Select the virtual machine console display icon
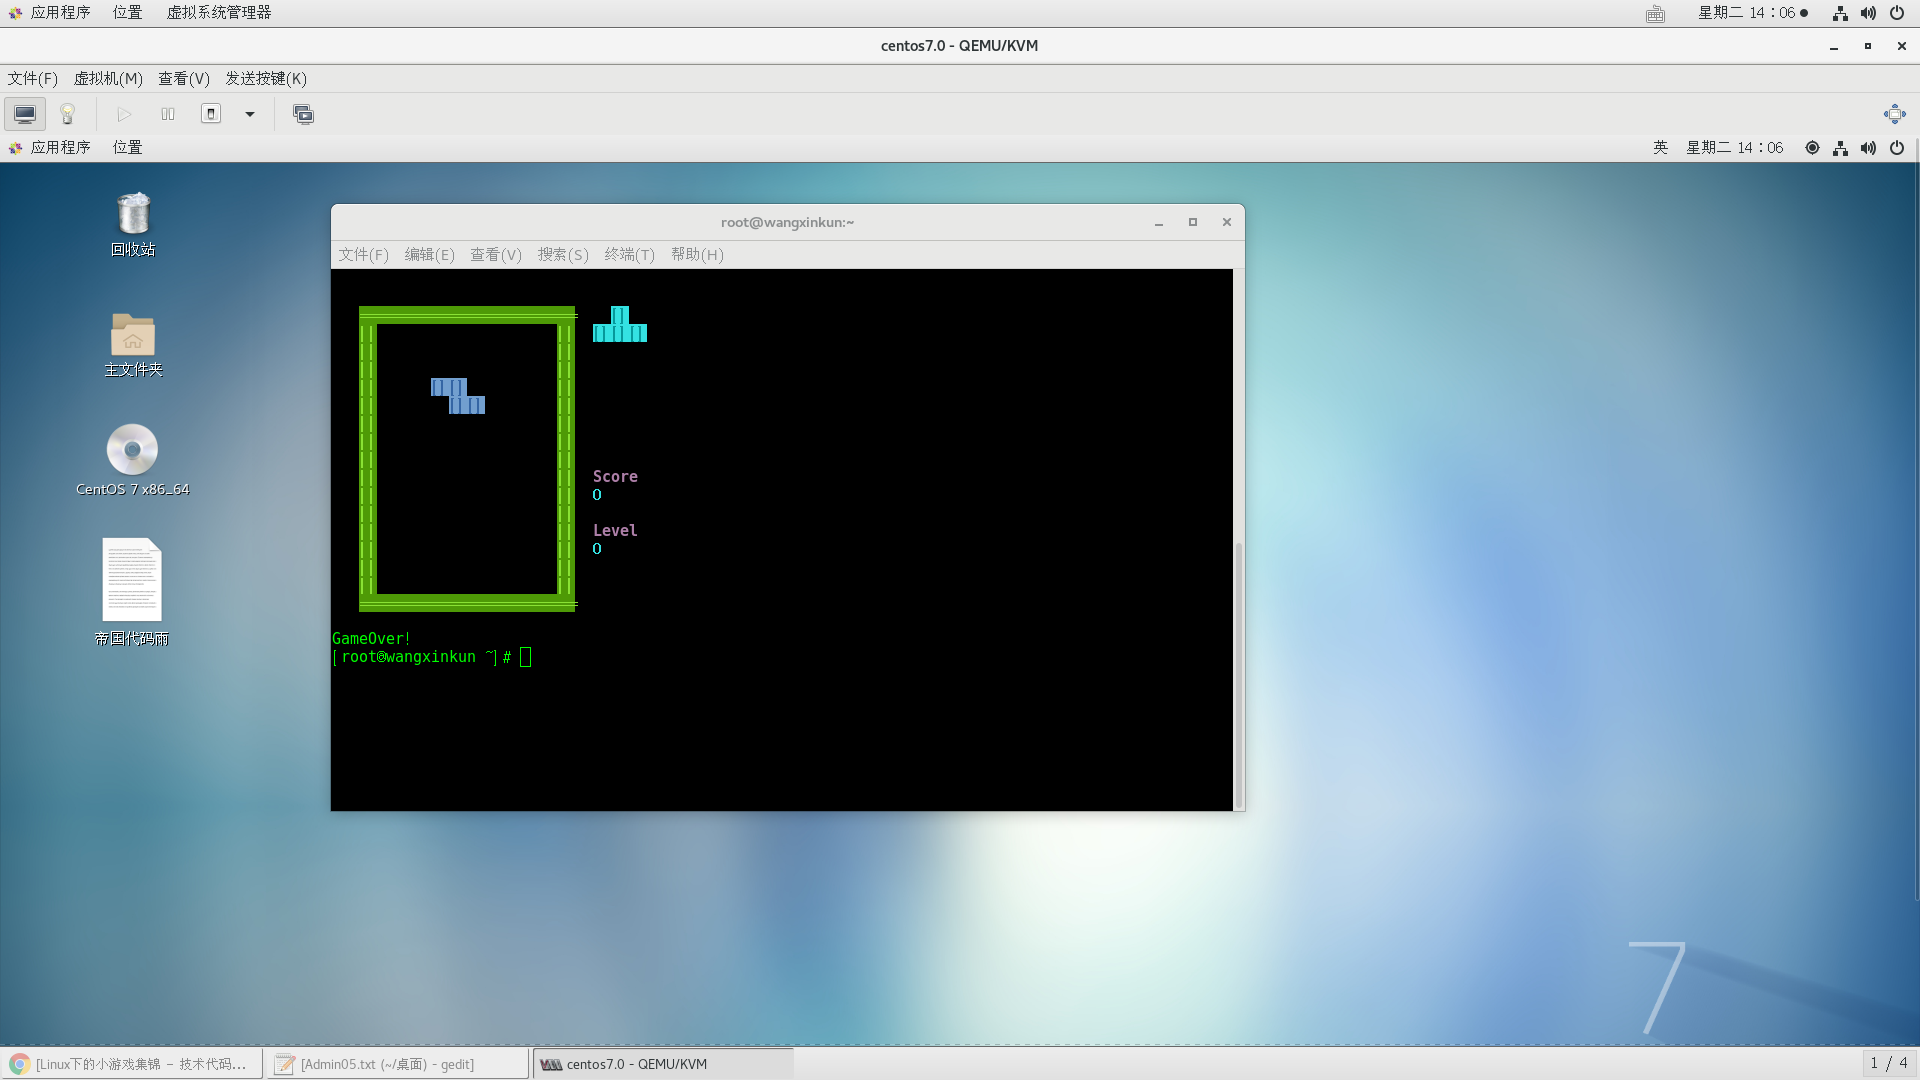The width and height of the screenshot is (1920, 1080). (x=24, y=114)
